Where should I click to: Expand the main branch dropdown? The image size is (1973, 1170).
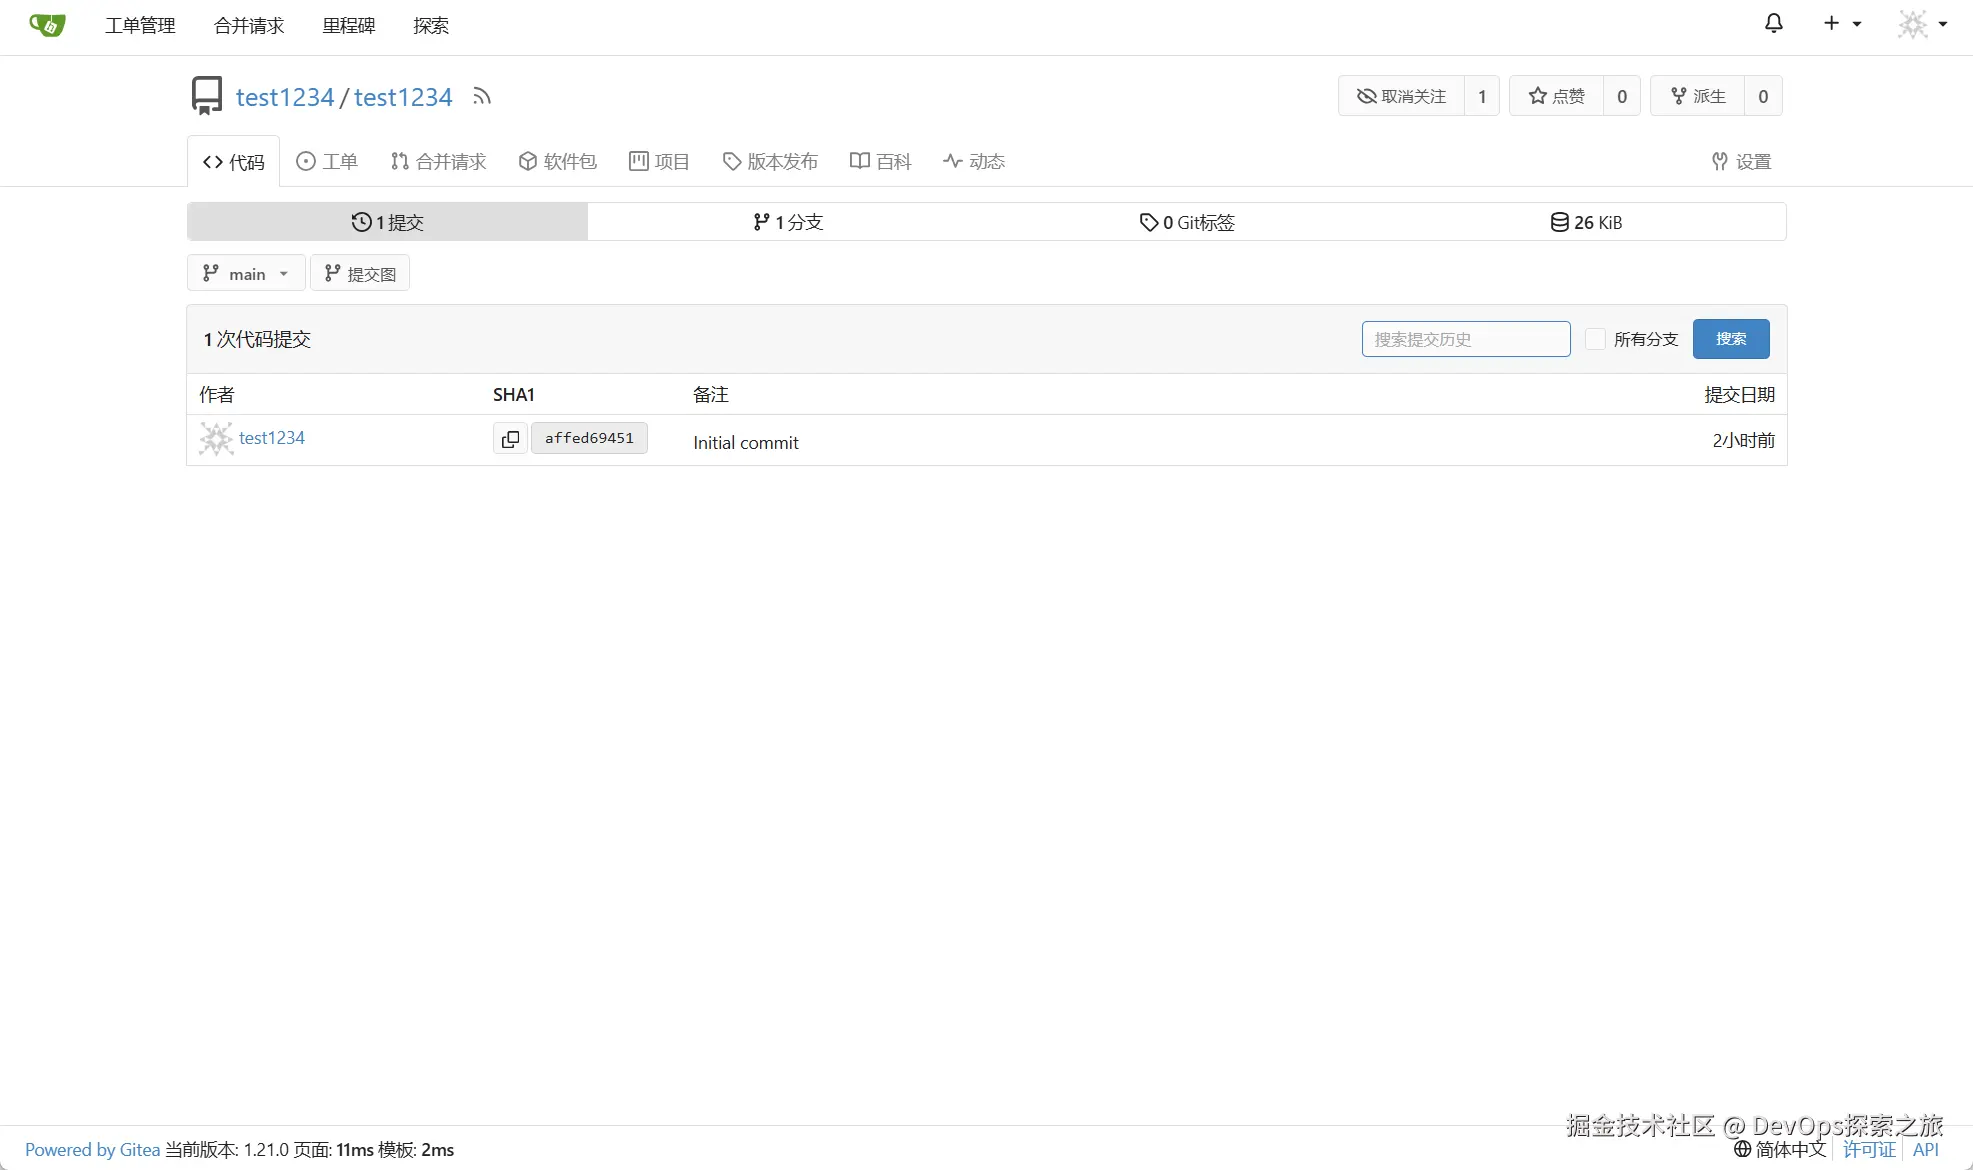(246, 273)
